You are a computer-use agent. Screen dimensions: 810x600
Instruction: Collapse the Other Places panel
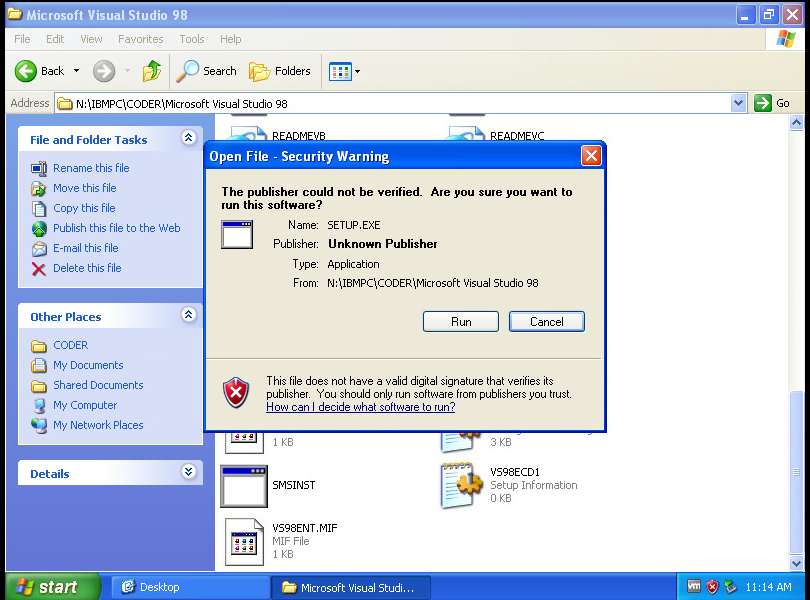(x=189, y=315)
